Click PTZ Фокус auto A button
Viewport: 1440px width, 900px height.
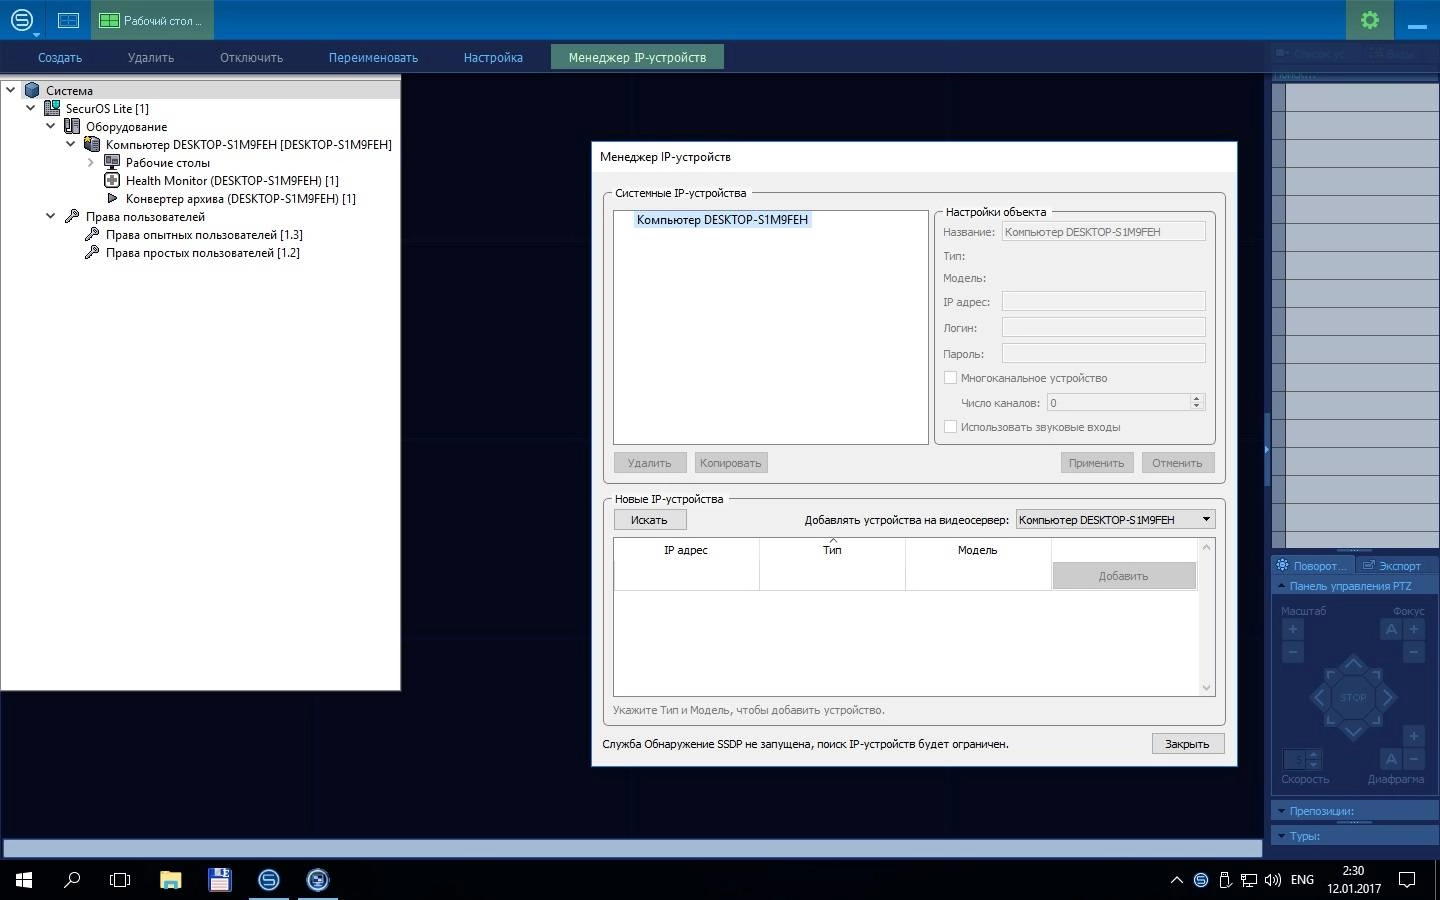1391,629
